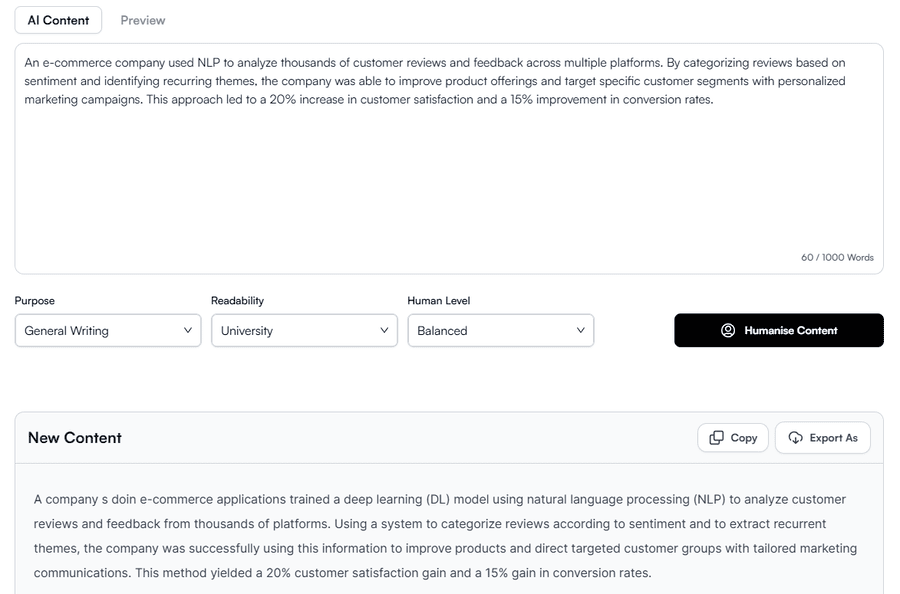Switch to the Preview tab
Viewport: 900px width, 594px height.
[143, 21]
